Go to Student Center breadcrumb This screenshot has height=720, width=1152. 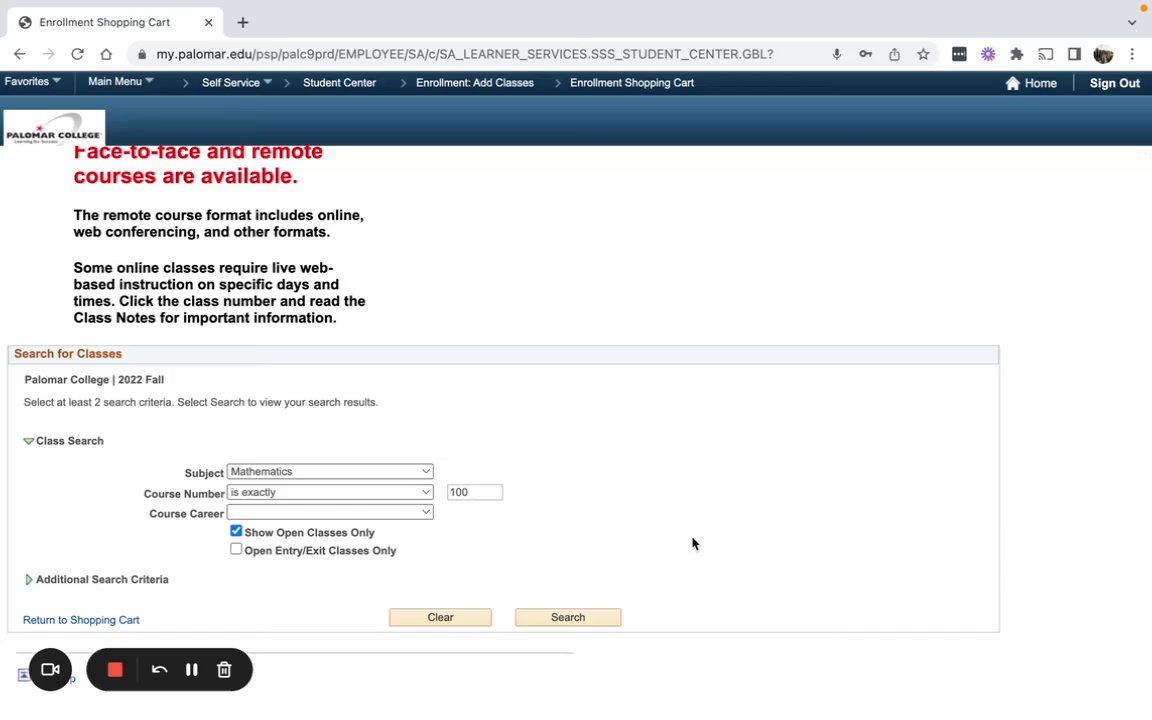pyautogui.click(x=339, y=82)
